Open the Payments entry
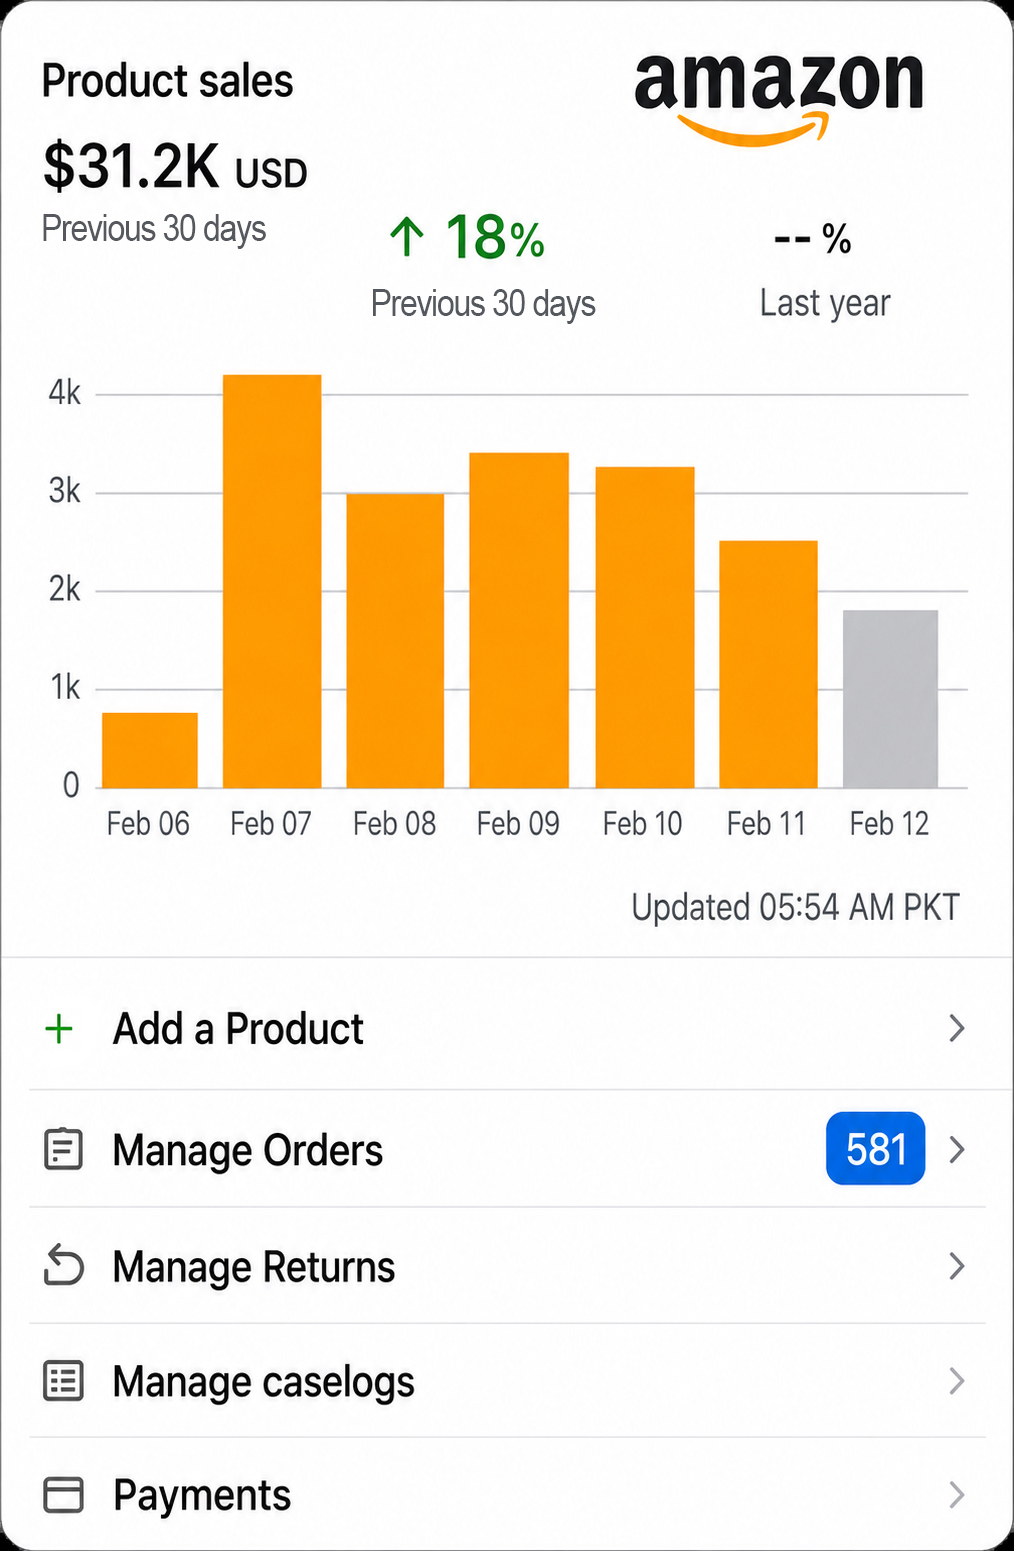This screenshot has width=1014, height=1551. tap(507, 1495)
